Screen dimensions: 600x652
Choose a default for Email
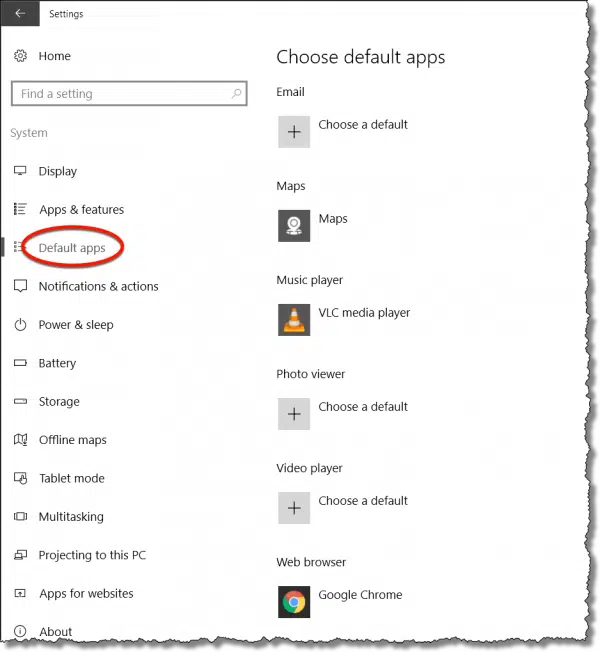click(363, 124)
